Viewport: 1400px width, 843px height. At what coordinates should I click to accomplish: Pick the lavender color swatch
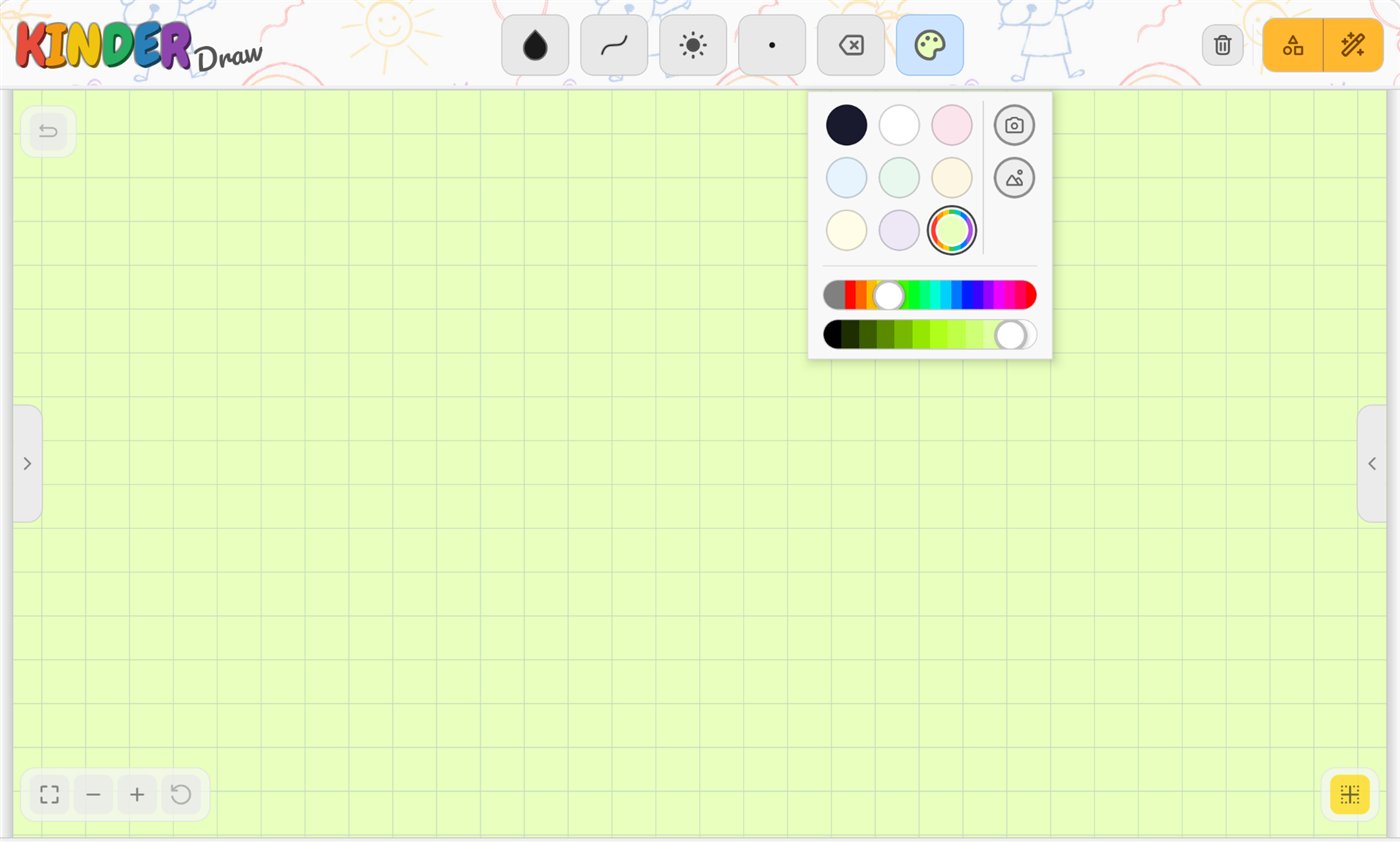(899, 230)
